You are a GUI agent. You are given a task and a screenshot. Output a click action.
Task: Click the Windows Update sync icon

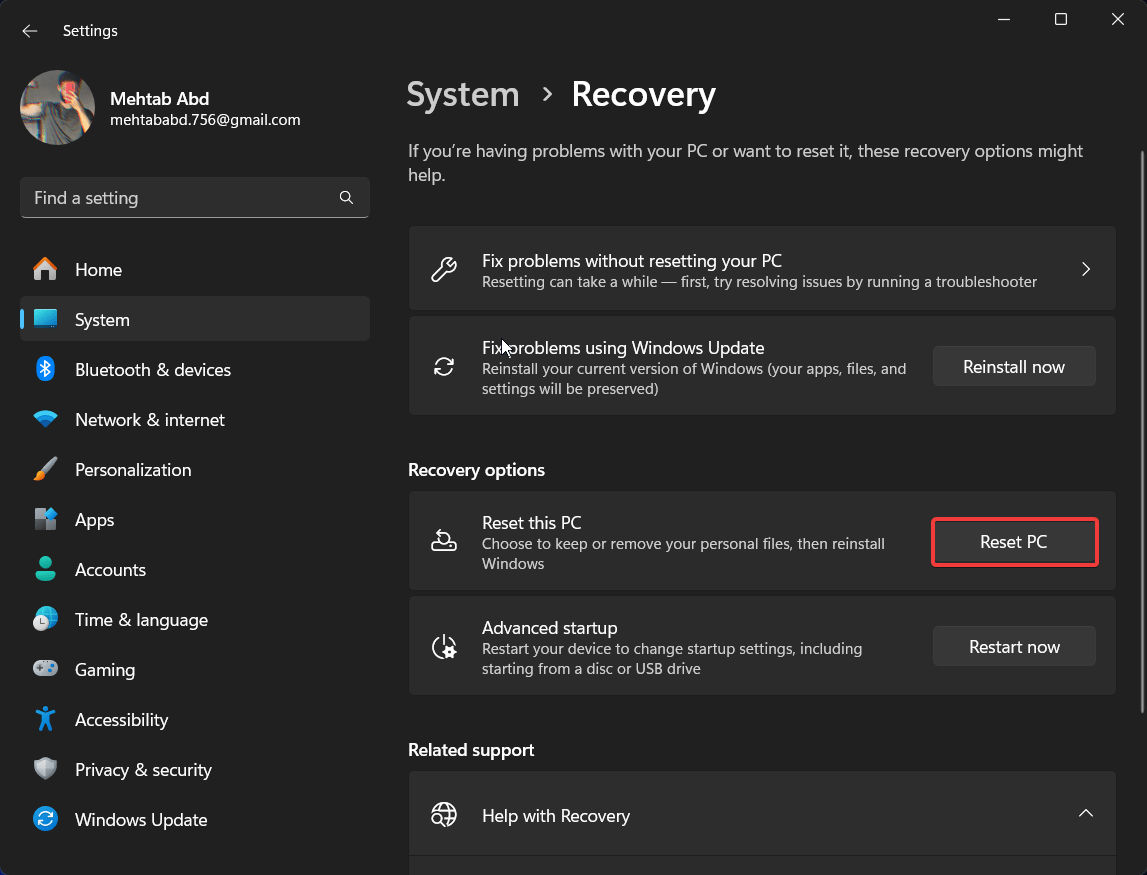[x=45, y=819]
